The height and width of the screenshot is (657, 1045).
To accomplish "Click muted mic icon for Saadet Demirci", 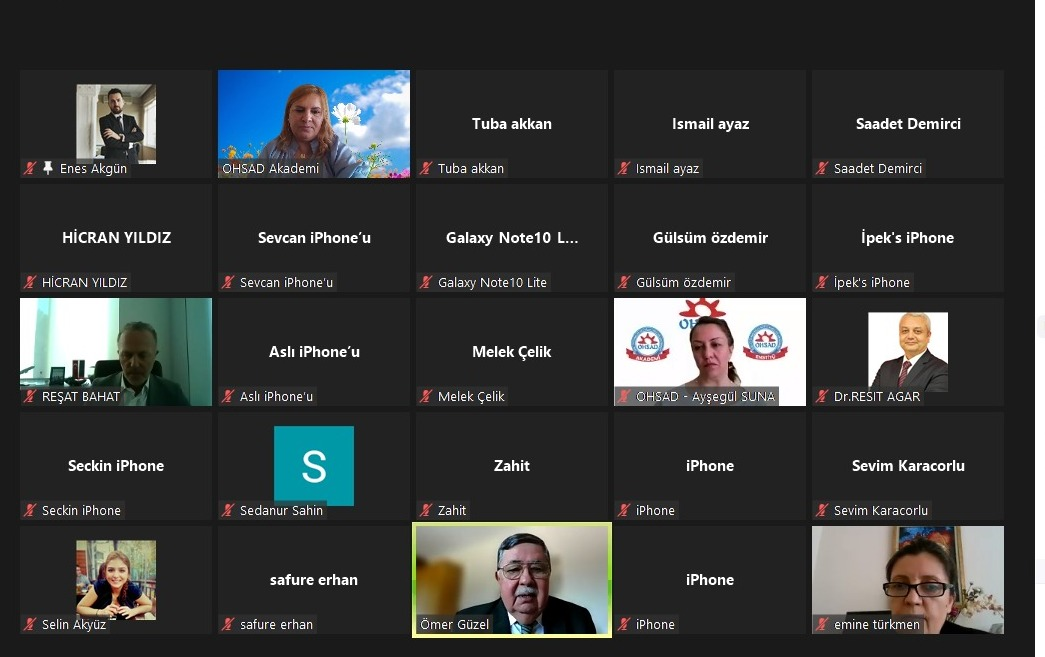I will 822,168.
